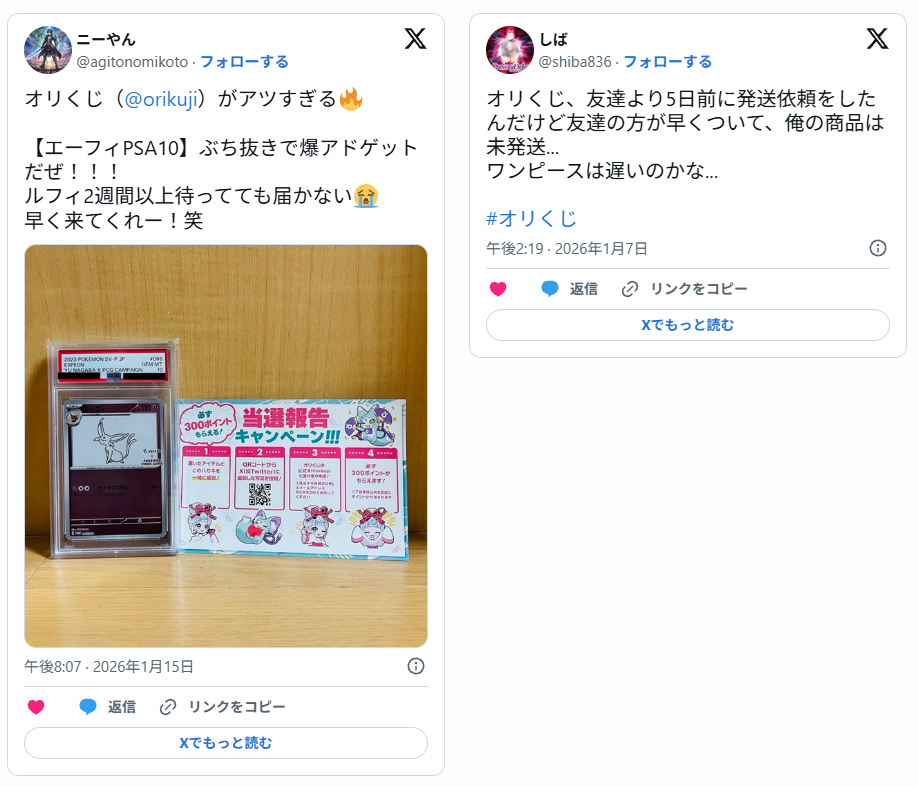Open the info icon on ニーやん's tweet

click(416, 666)
